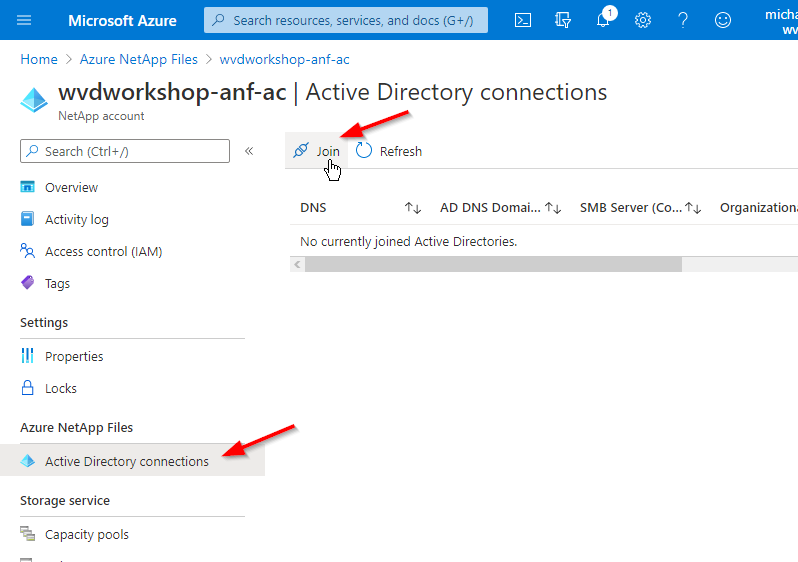Screen dimensions: 798x562
Task: Click inside the global search resources box
Action: [346, 20]
